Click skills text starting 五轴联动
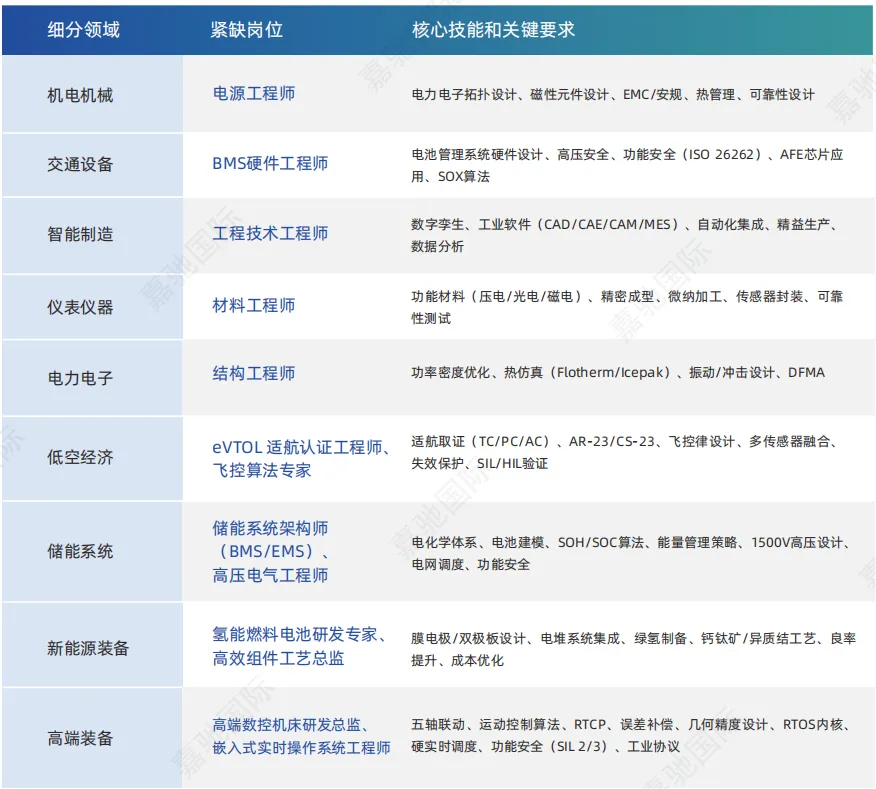Viewport: 876px width, 789px height. [630, 735]
